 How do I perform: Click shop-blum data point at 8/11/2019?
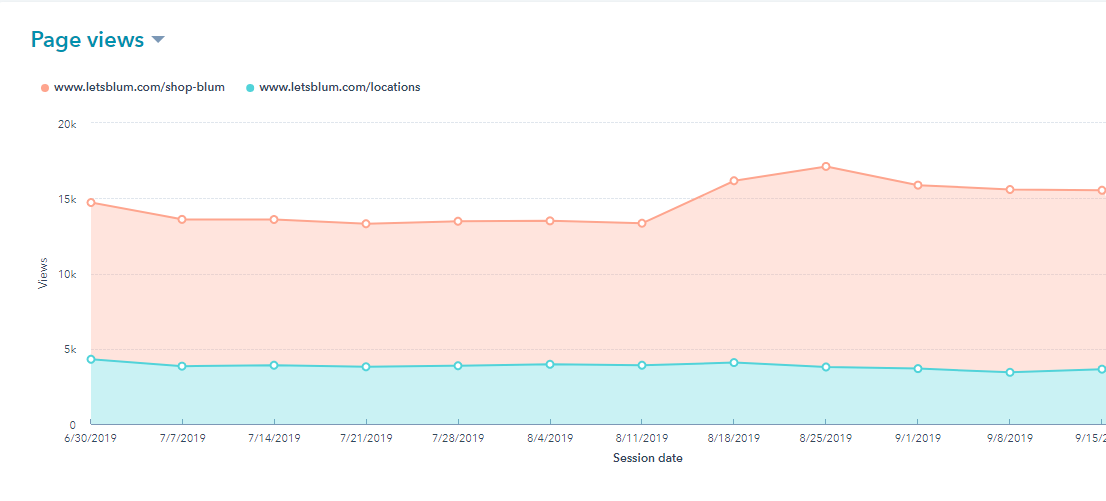click(x=641, y=223)
